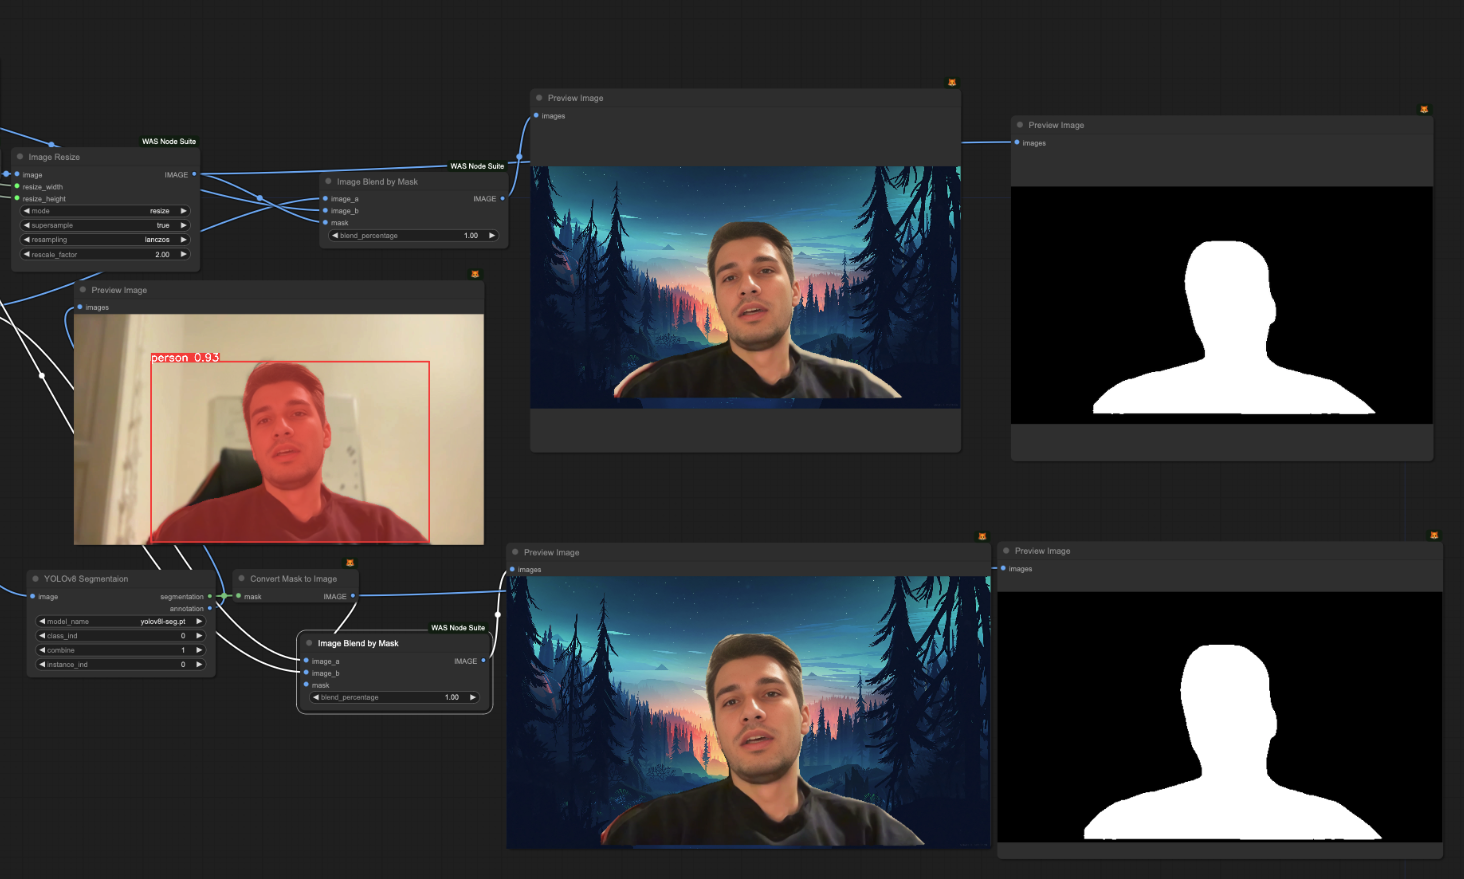
Task: Click the image input socket of Image Resize
Action: [x=17, y=174]
